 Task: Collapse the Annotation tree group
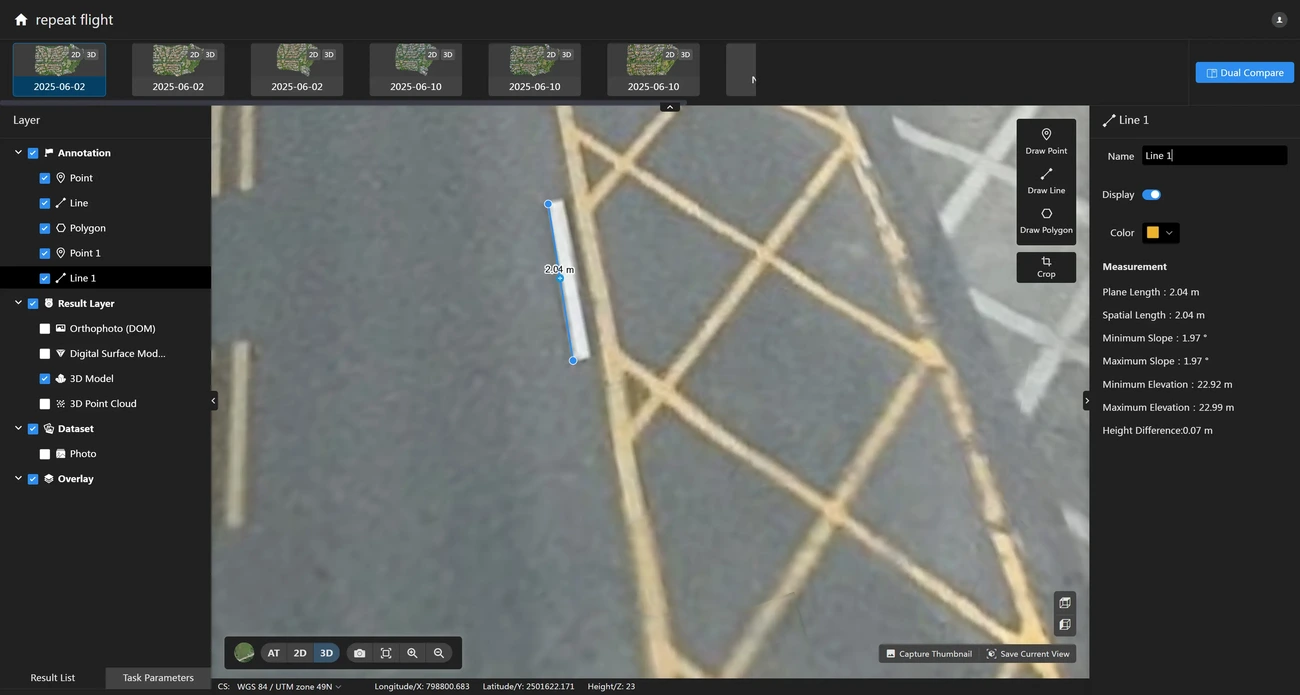18,153
